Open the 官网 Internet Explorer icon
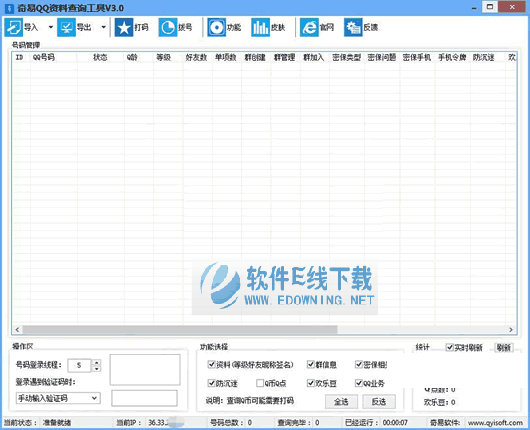Viewport: 530px width, 430px height. pos(309,27)
